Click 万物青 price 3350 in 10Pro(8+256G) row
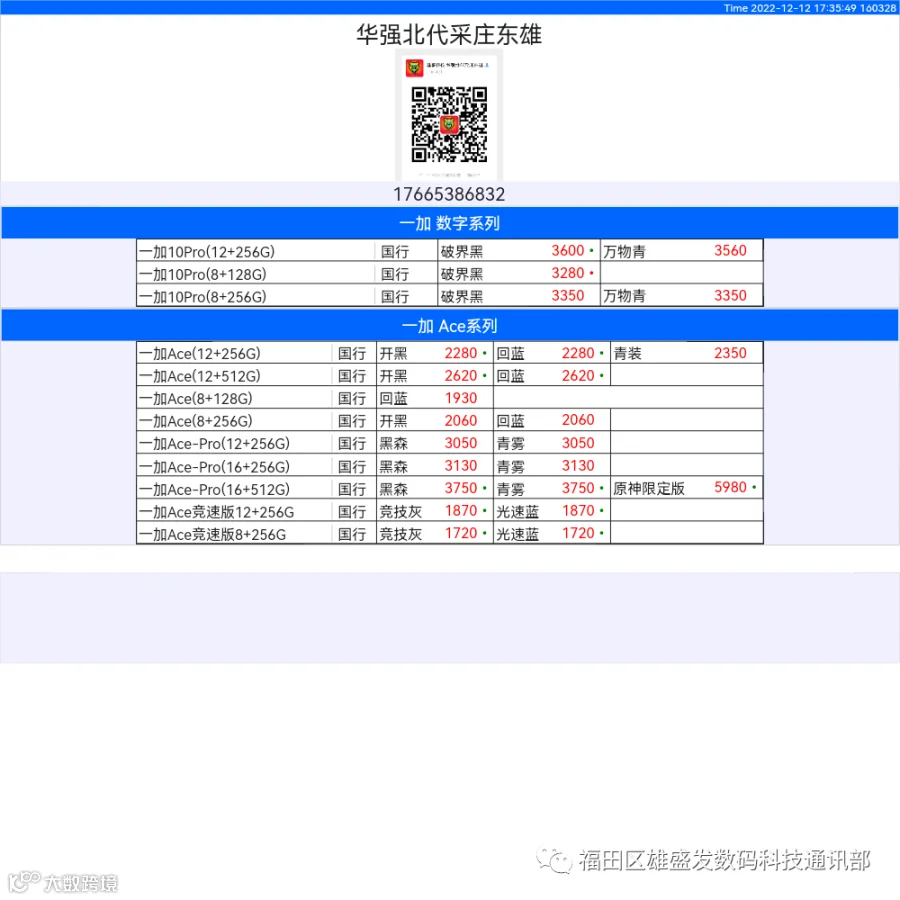The height and width of the screenshot is (900, 900). pos(730,295)
